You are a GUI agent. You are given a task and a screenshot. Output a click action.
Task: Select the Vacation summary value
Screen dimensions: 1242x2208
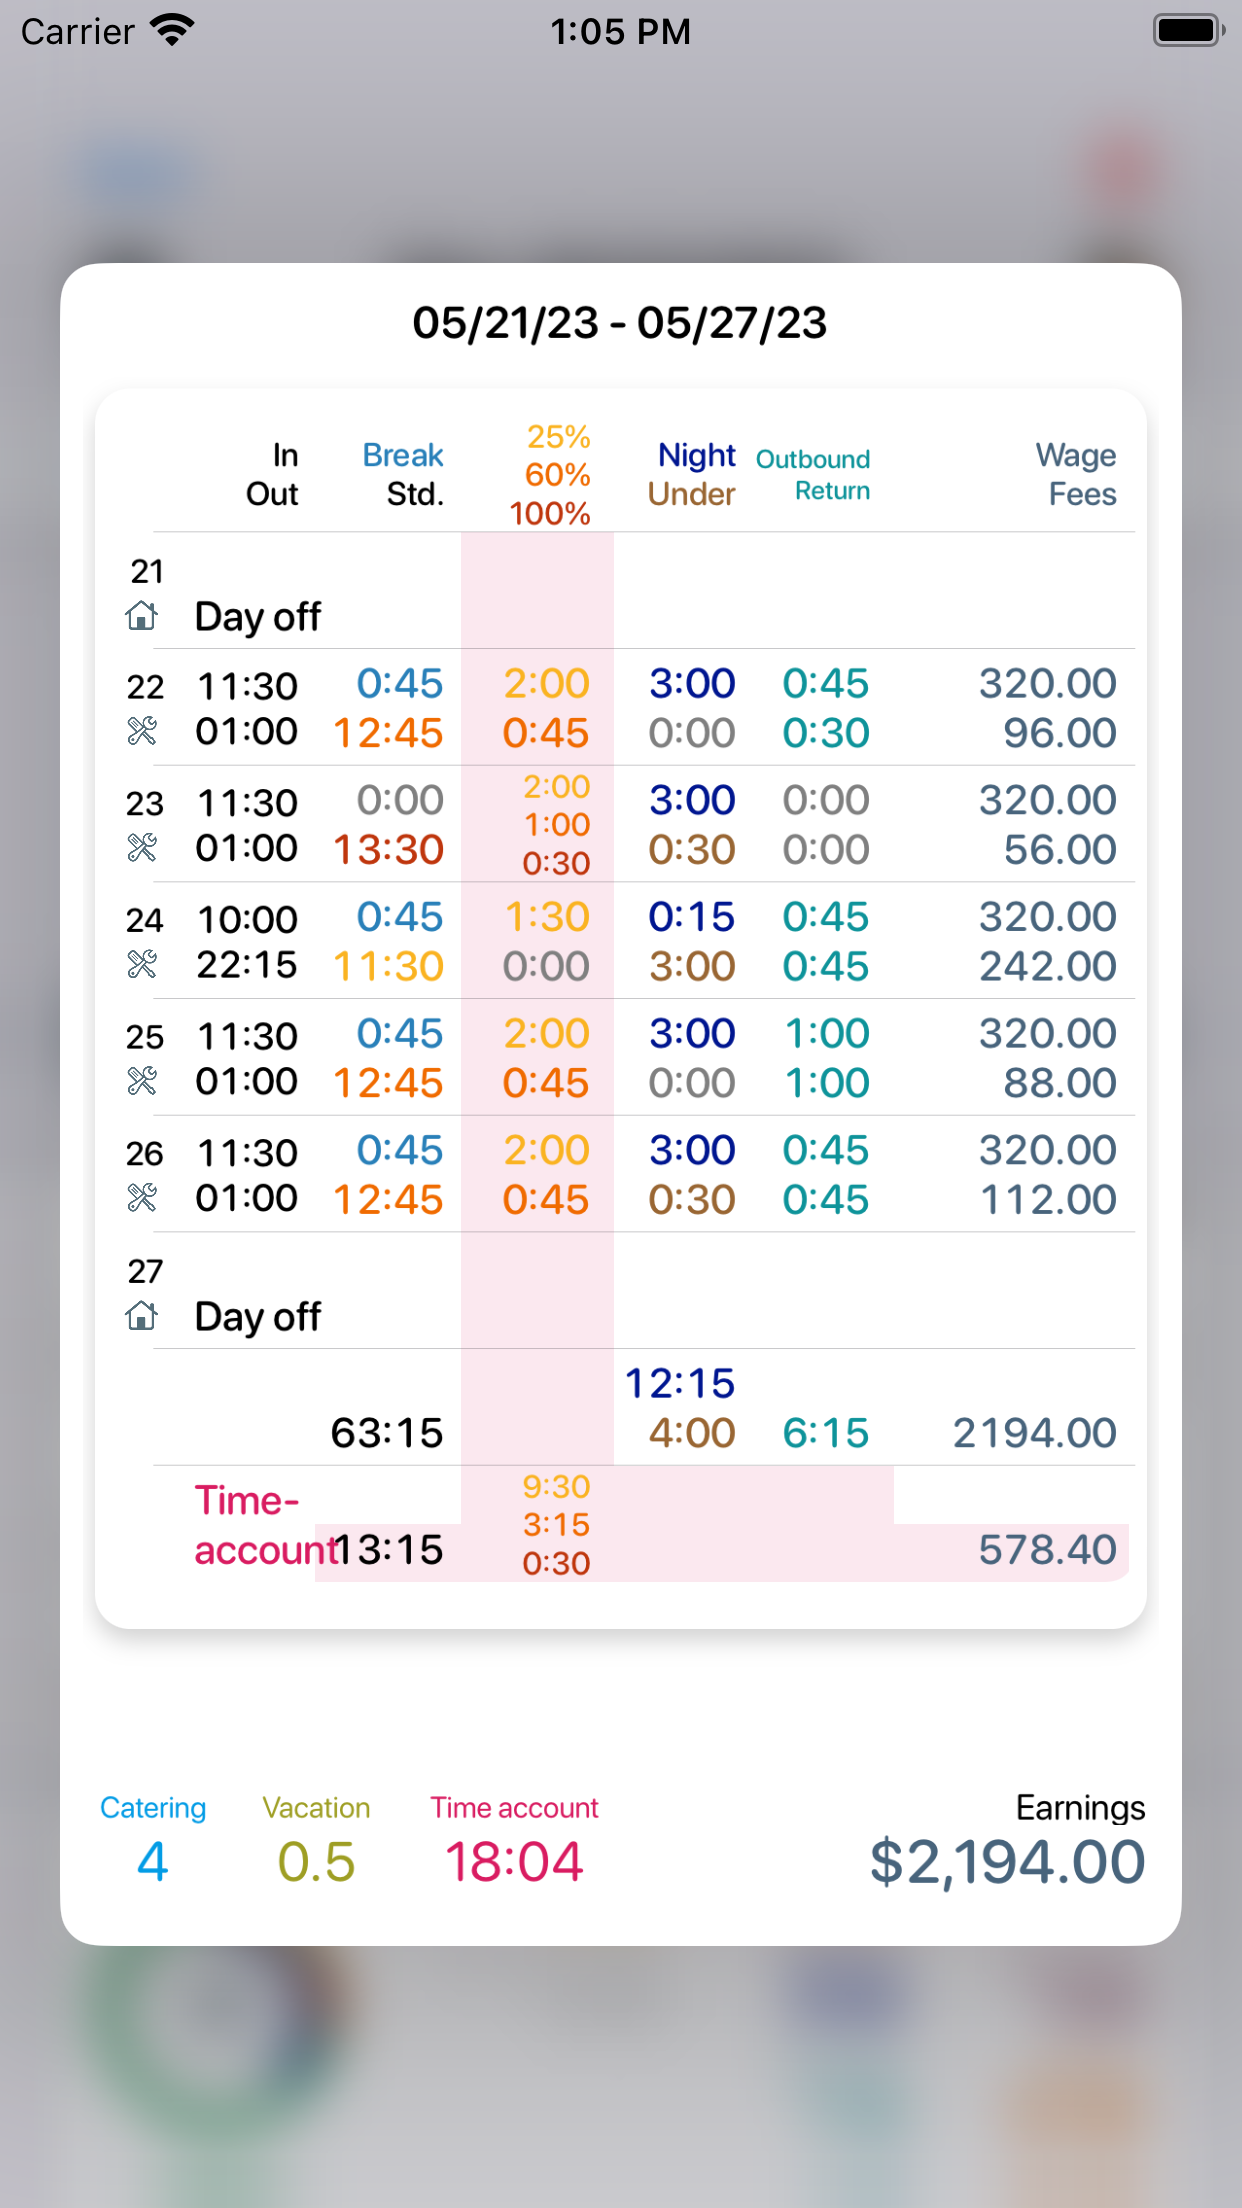316,1862
